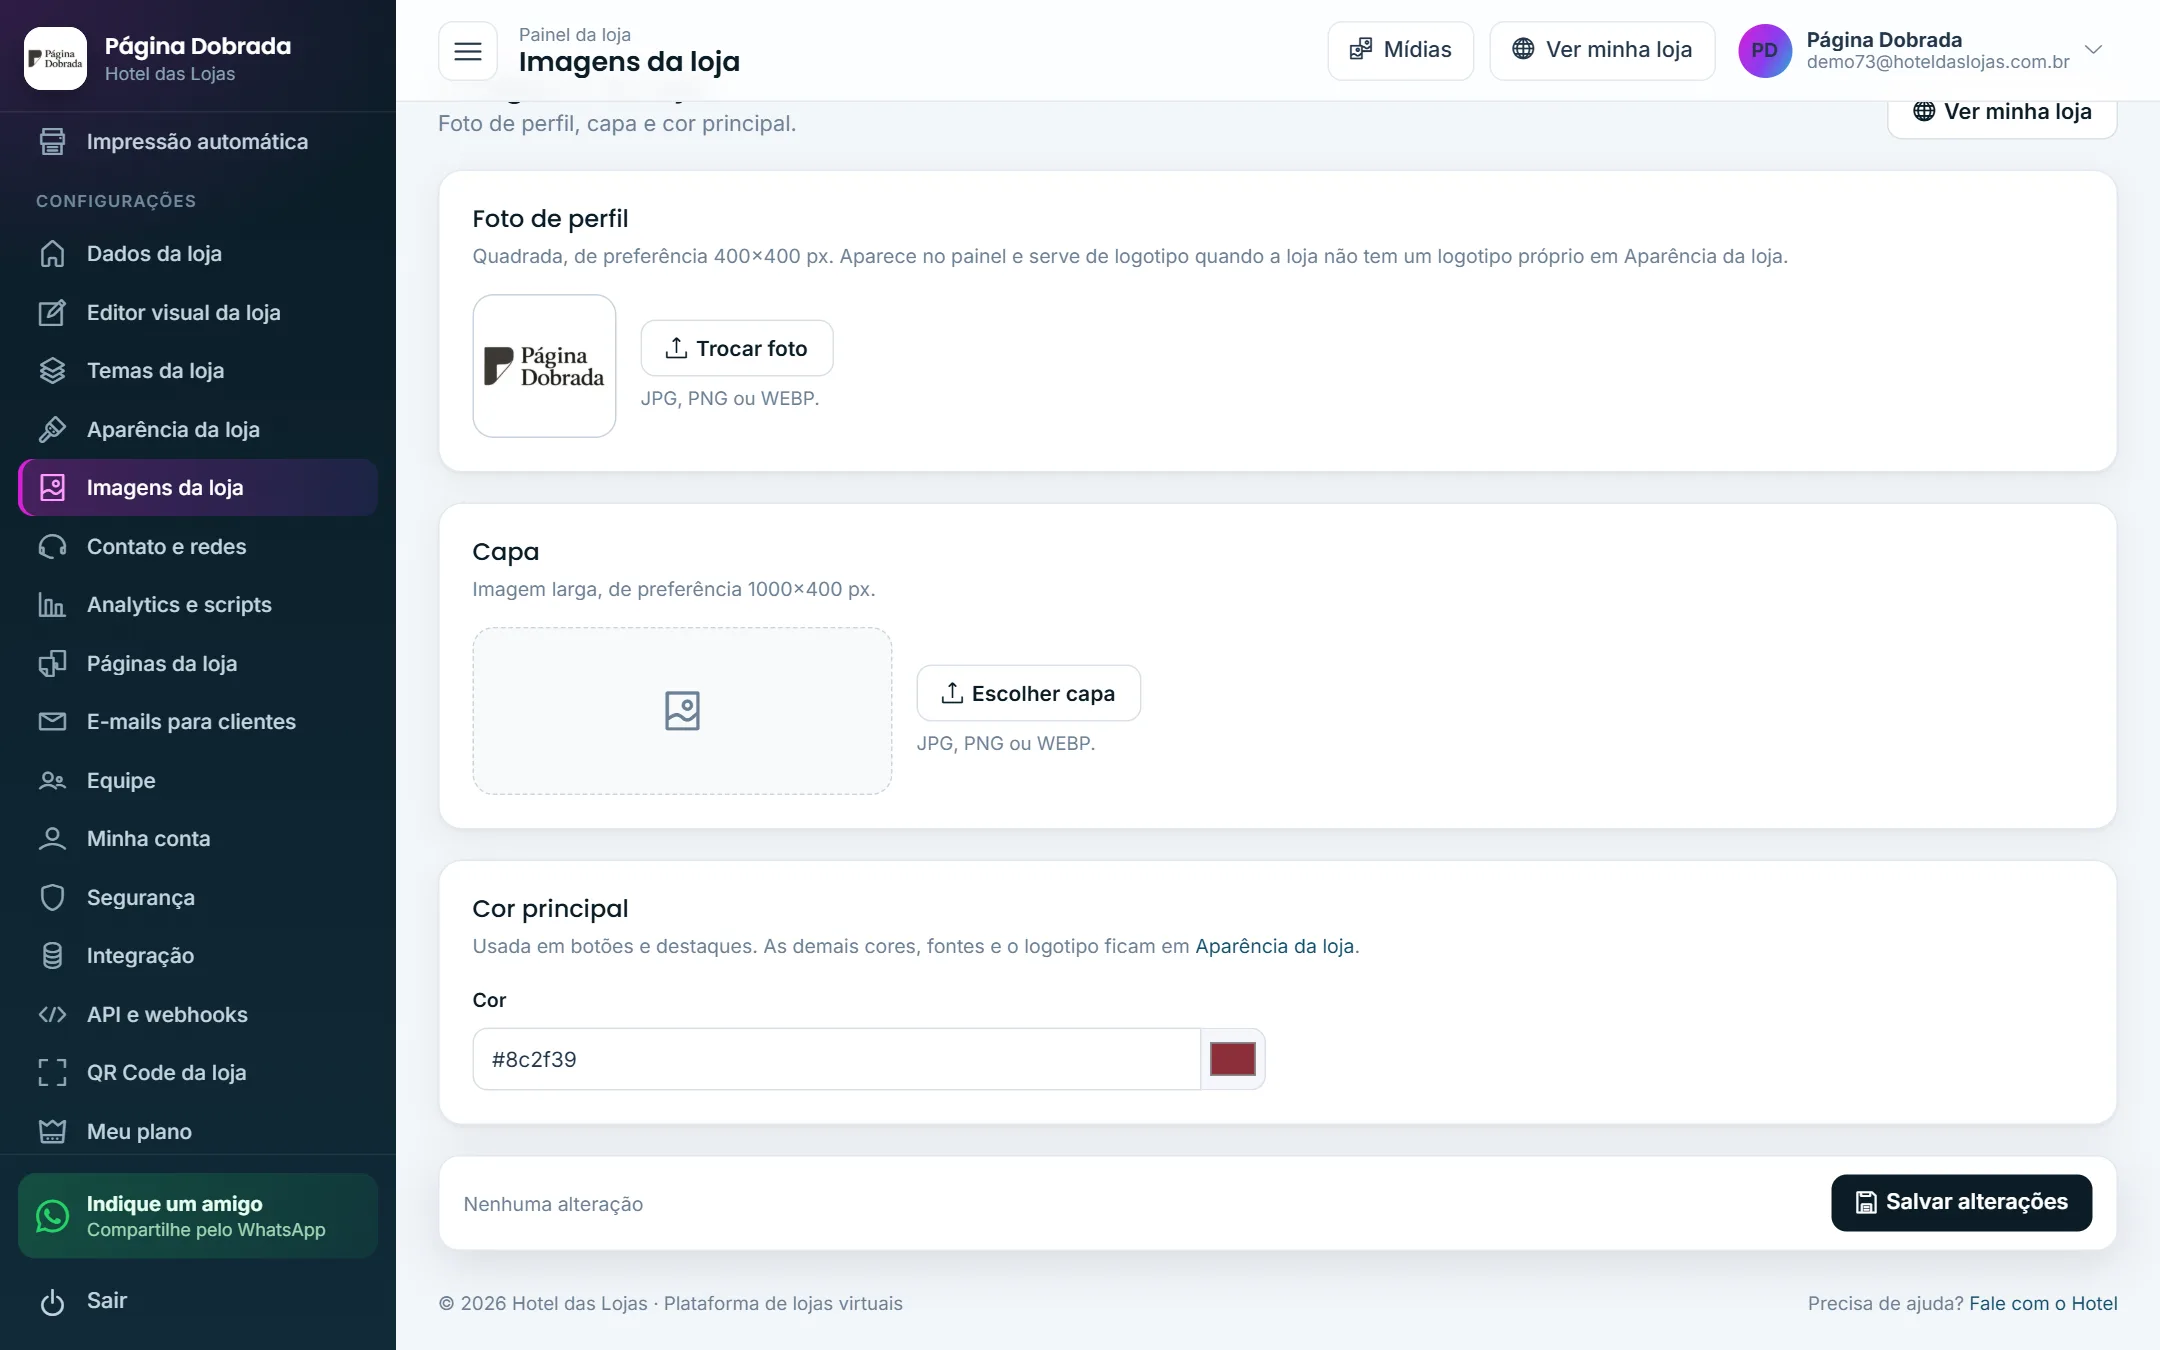Click the Páginas da loja icon

(x=52, y=664)
